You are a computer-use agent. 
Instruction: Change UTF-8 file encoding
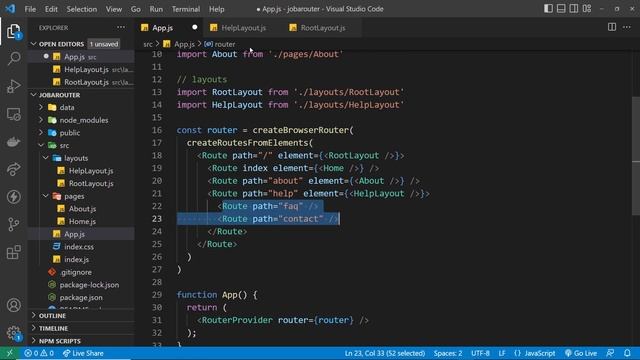[x=480, y=353]
